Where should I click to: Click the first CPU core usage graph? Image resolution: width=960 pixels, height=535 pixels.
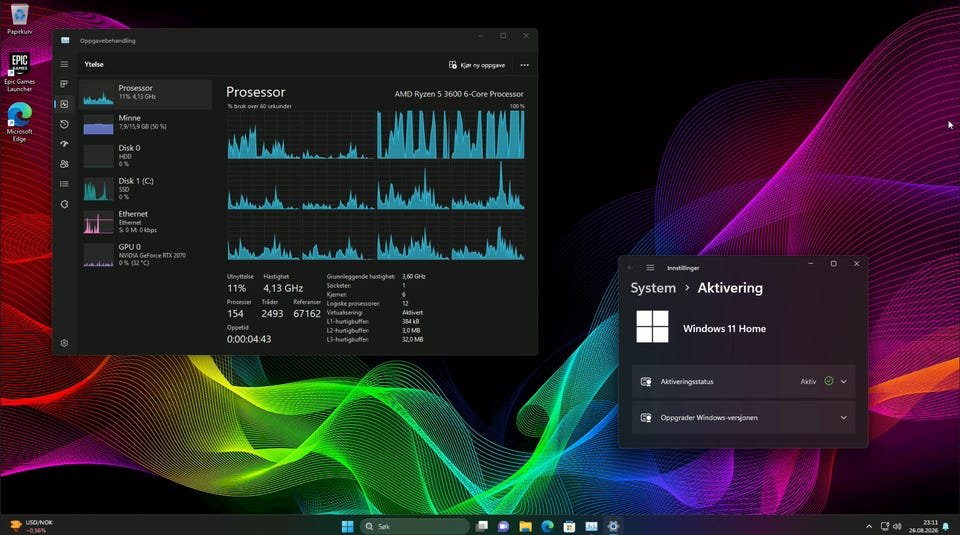click(264, 135)
